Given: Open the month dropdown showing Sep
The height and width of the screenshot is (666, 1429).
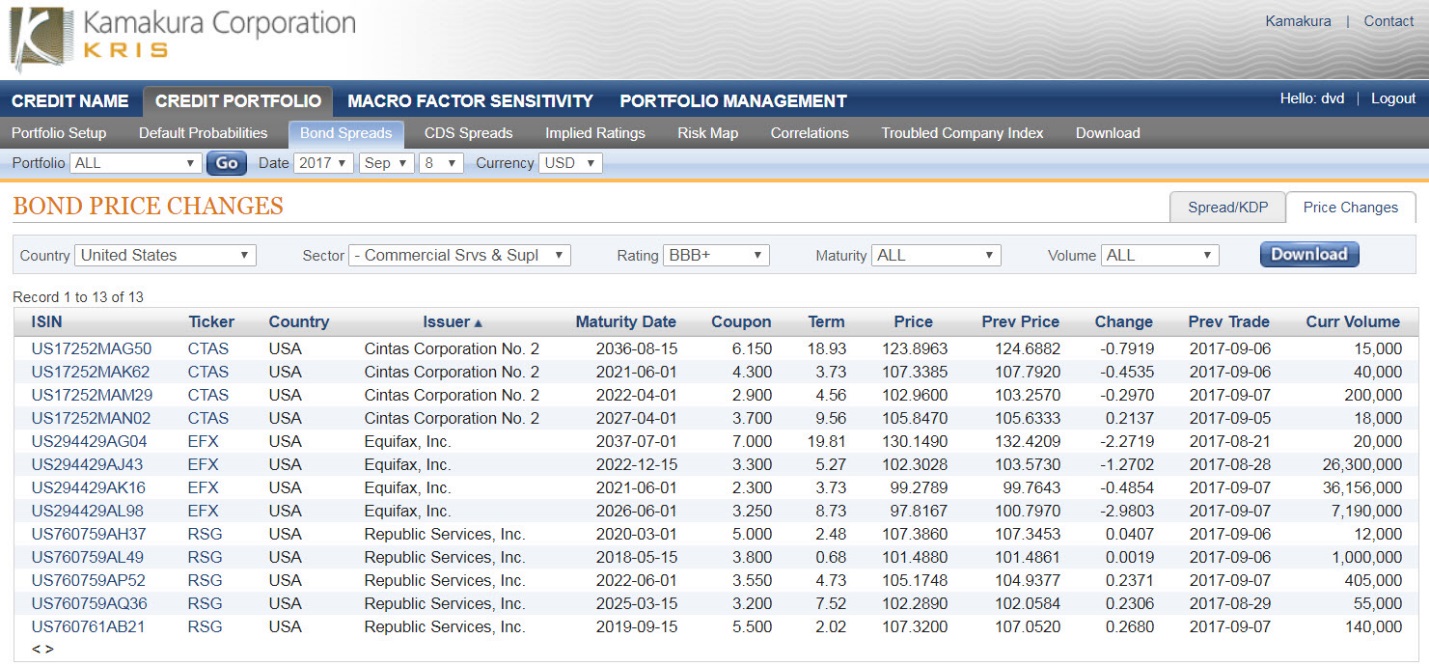Looking at the screenshot, I should (386, 163).
